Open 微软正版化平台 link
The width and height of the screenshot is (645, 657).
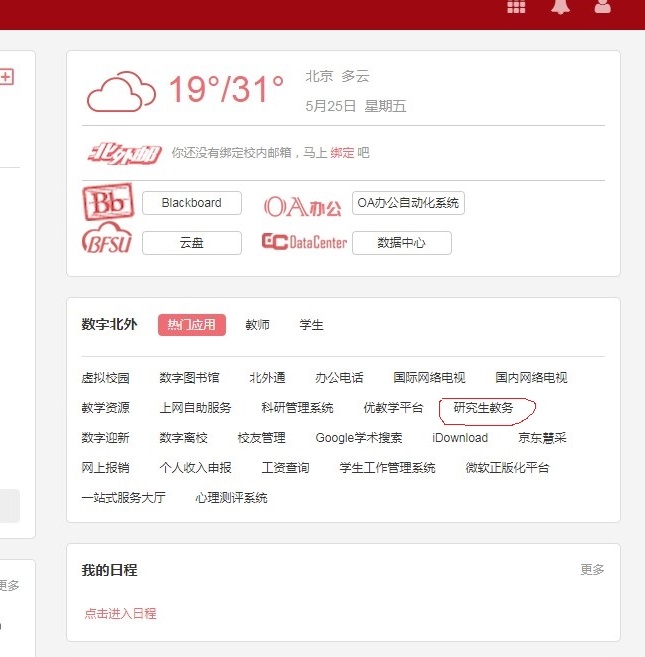click(x=508, y=468)
